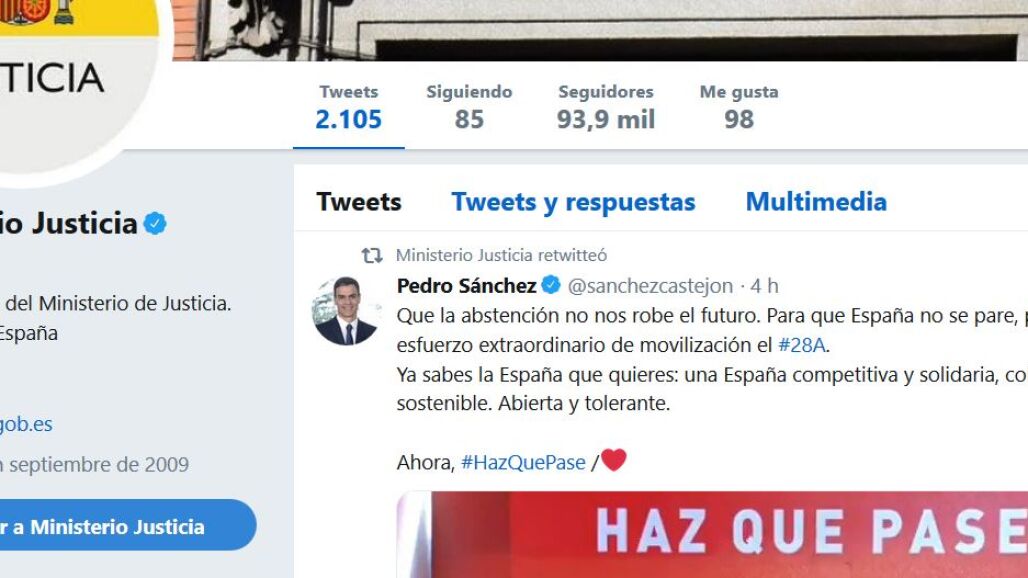
Task: Select the Multimedia tab
Action: tap(816, 202)
